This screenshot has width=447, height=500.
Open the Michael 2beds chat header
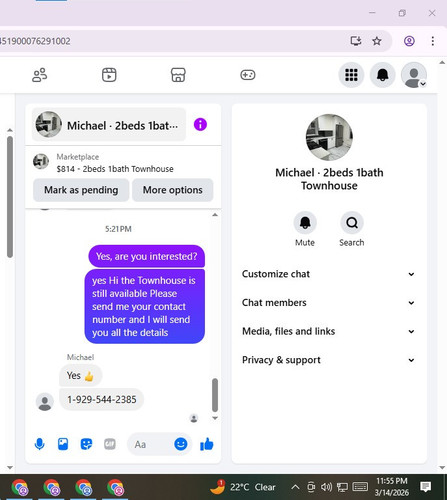[109, 125]
